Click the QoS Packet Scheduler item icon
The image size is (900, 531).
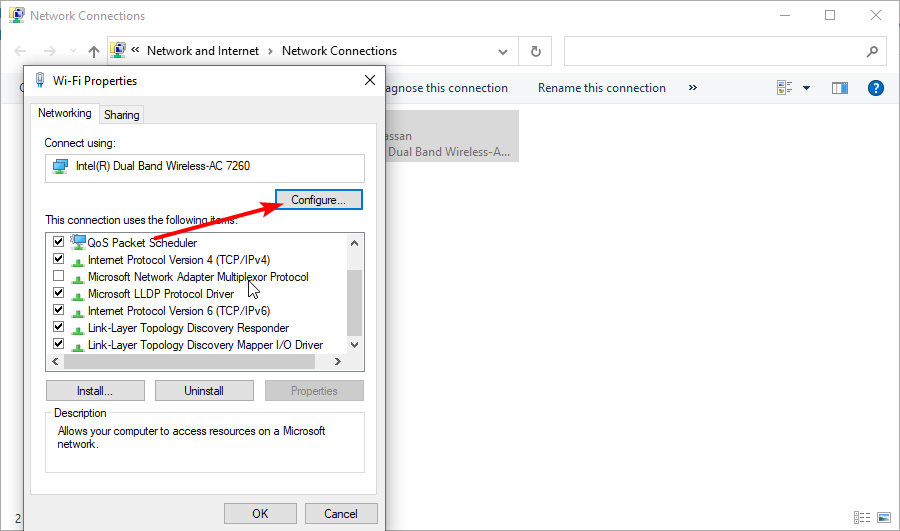tap(77, 242)
